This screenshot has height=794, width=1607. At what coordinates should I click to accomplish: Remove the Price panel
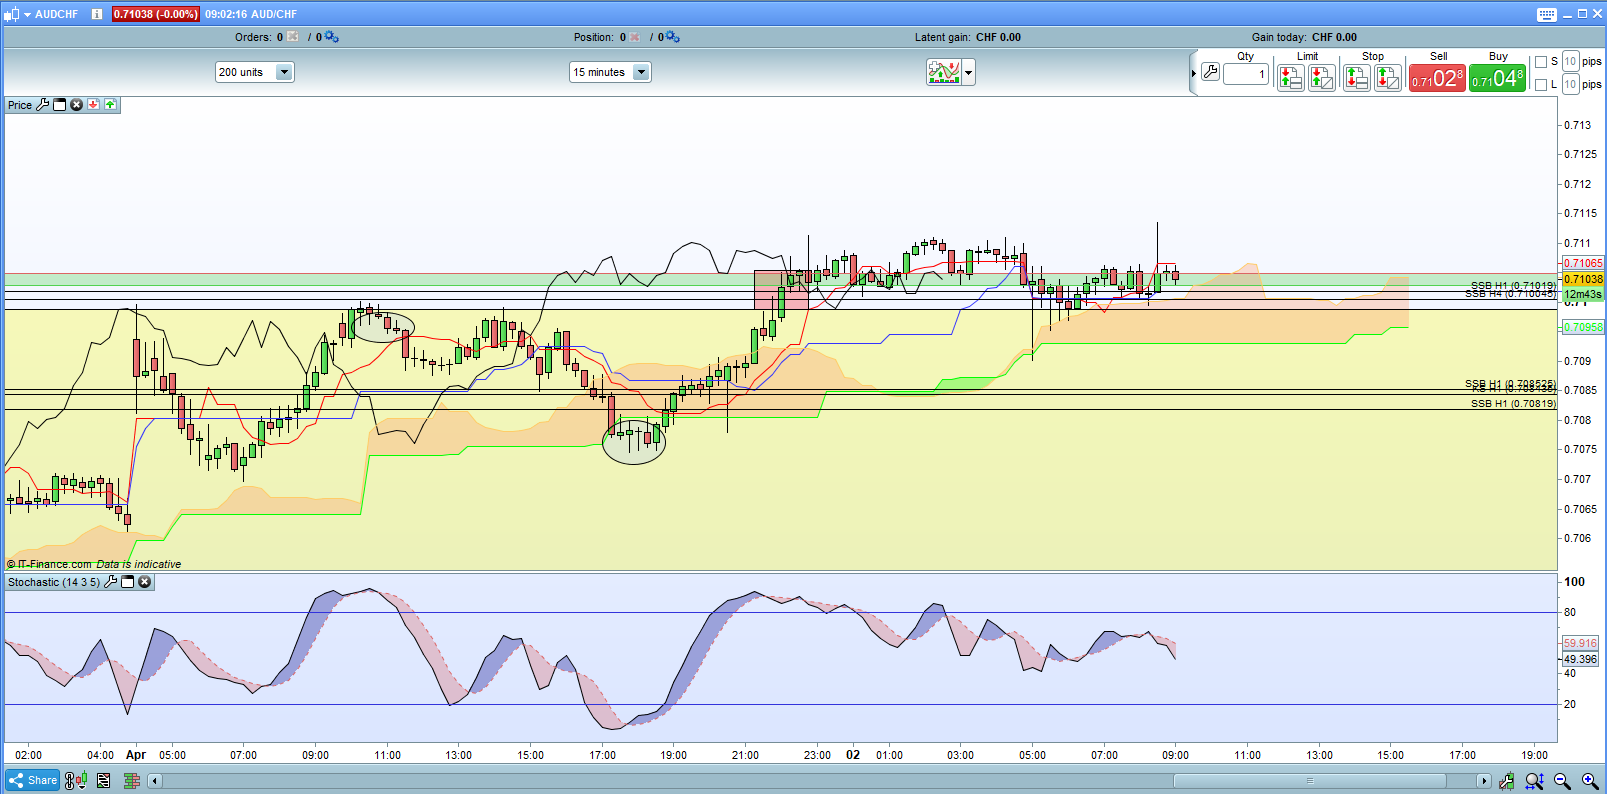(76, 105)
